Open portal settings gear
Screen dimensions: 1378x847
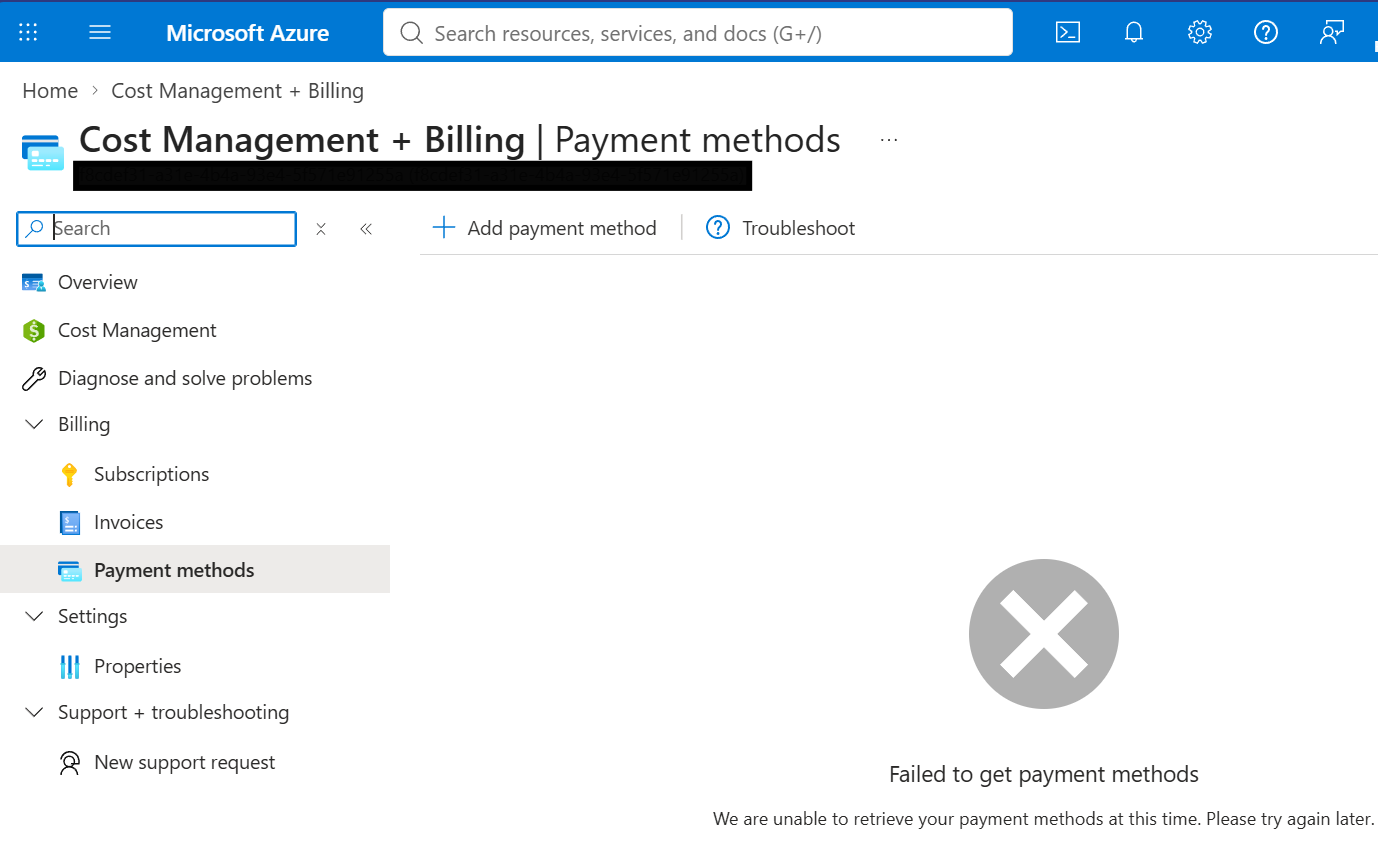(1200, 32)
